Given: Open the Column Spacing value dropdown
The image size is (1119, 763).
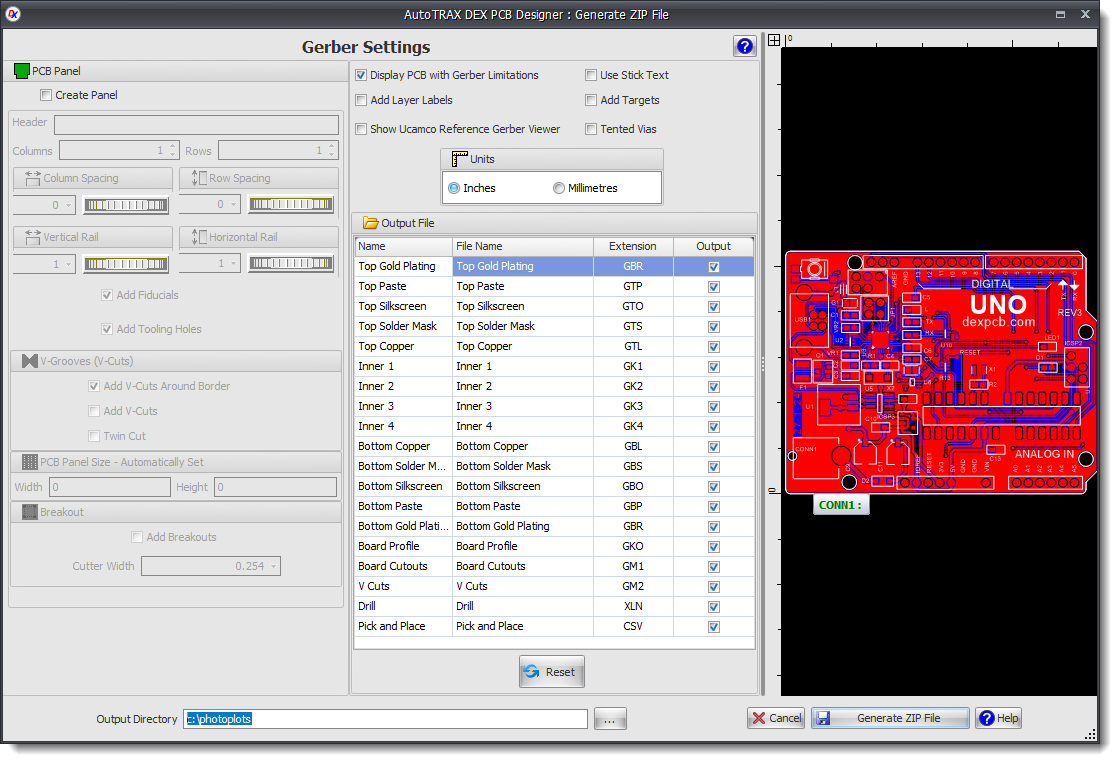Looking at the screenshot, I should [68, 205].
